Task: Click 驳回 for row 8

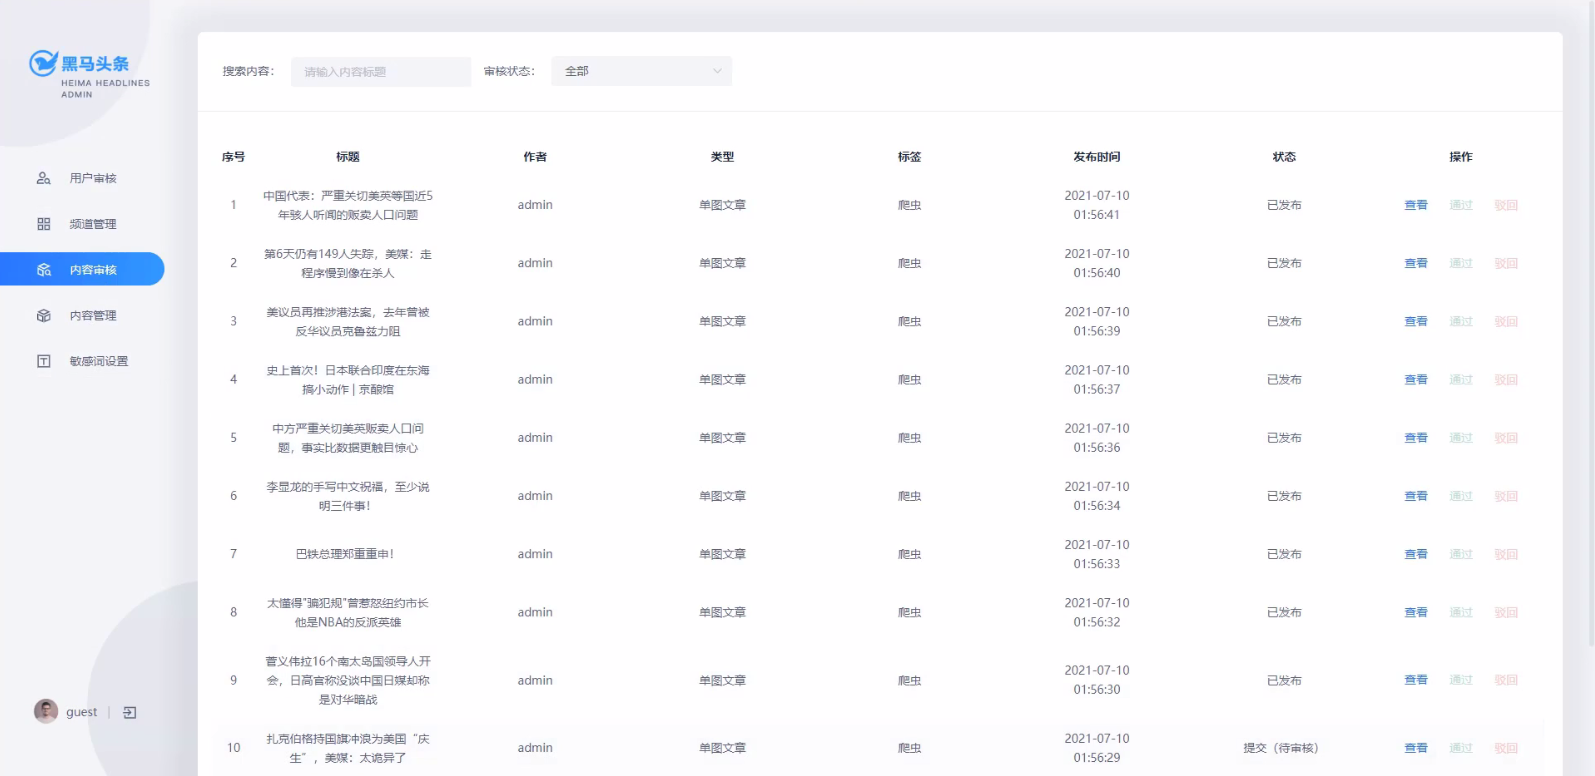Action: (x=1506, y=612)
